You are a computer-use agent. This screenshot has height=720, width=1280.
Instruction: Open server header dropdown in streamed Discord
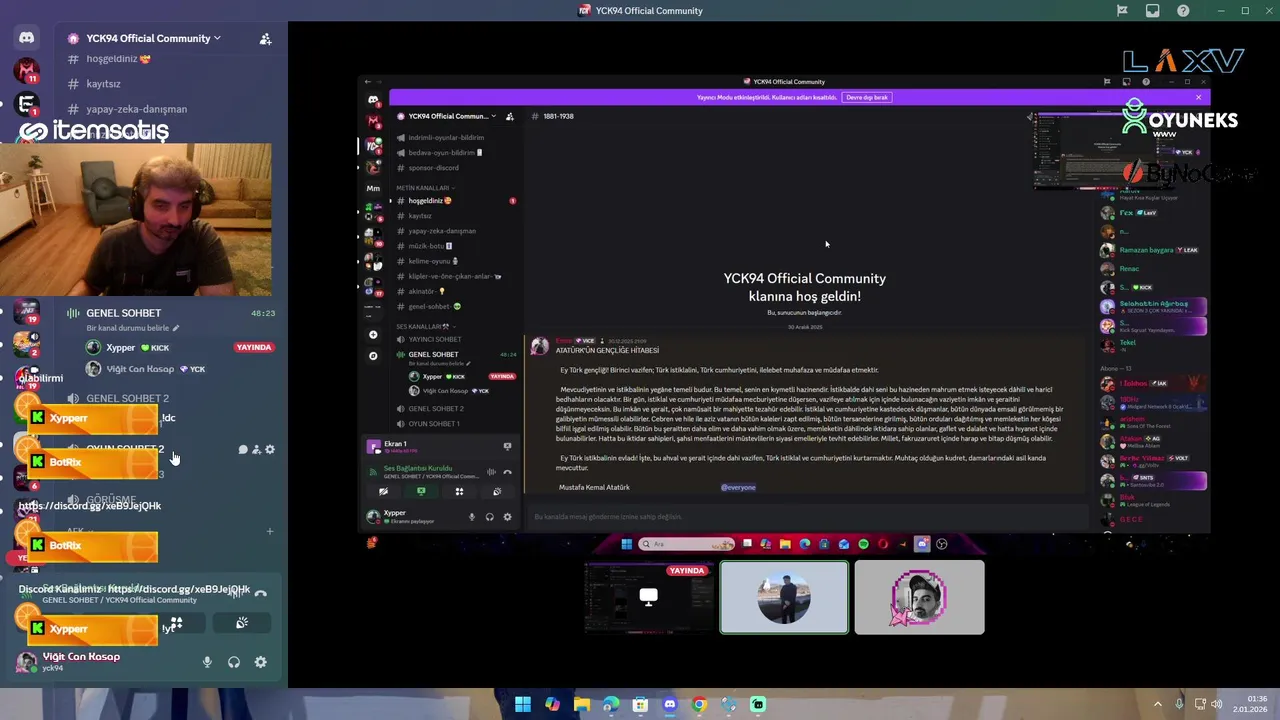pyautogui.click(x=452, y=116)
